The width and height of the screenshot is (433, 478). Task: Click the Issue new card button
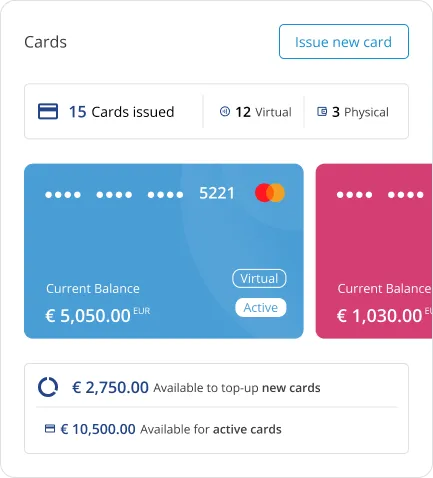[x=344, y=42]
